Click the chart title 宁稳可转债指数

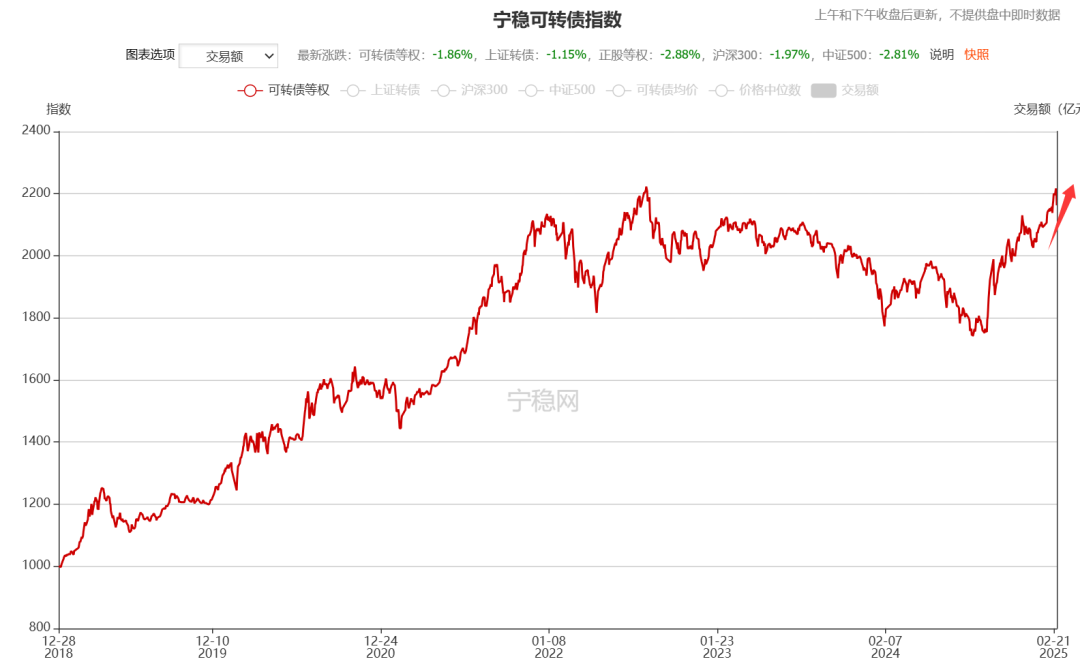pyautogui.click(x=557, y=19)
